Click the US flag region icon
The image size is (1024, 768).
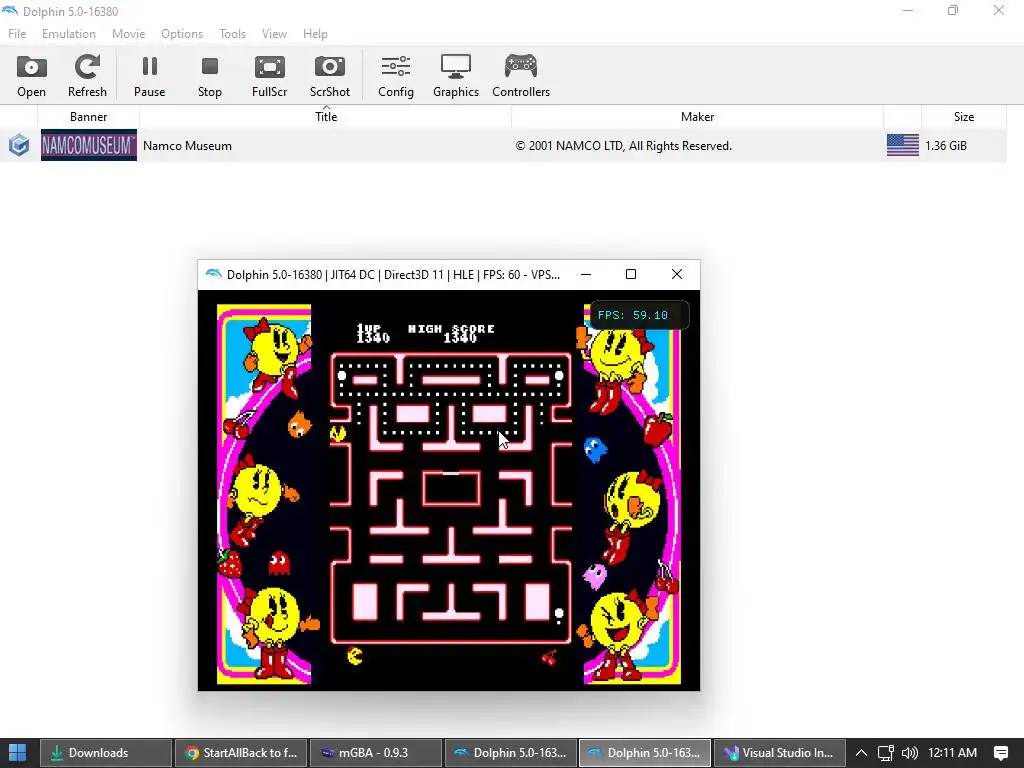click(903, 145)
